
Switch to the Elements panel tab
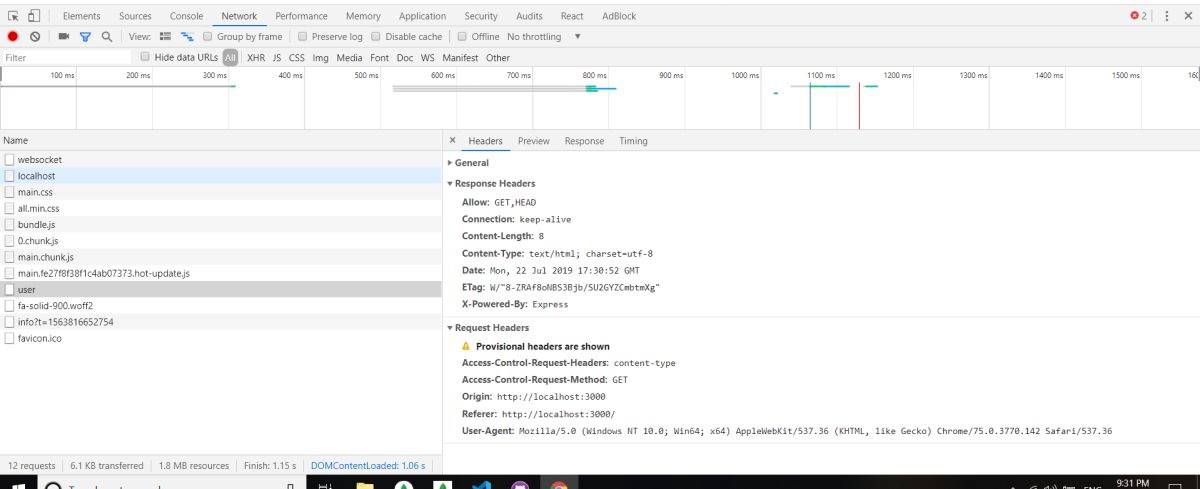(x=81, y=16)
